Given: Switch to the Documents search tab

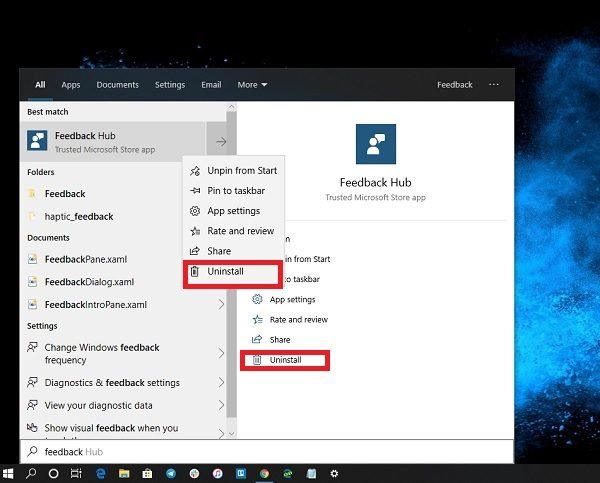Looking at the screenshot, I should tap(117, 85).
